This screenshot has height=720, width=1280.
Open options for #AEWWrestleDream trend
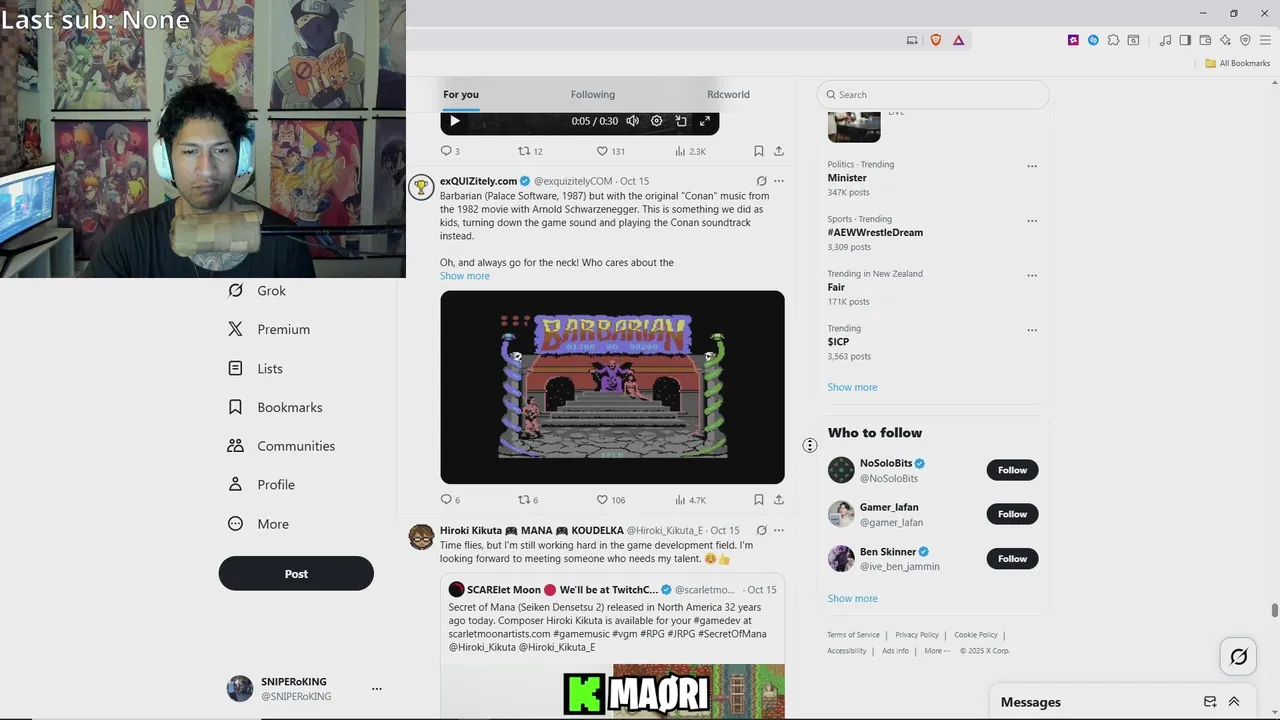[x=1032, y=221]
